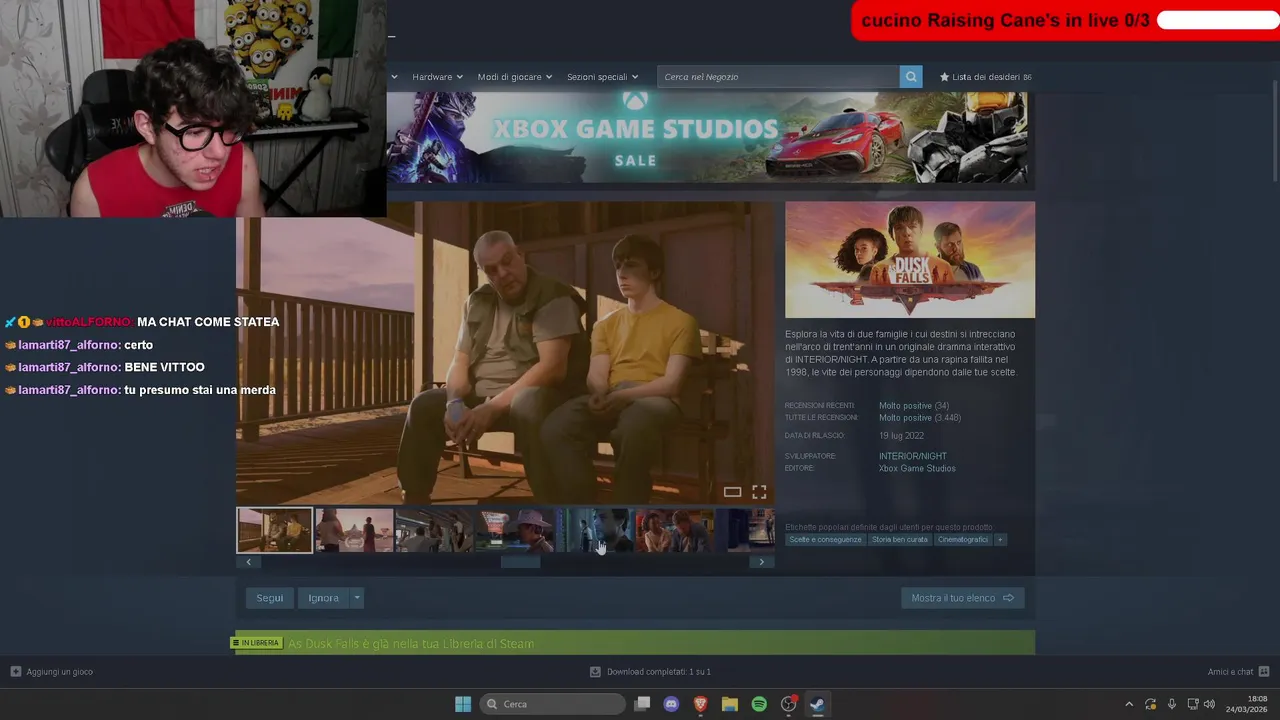Click the Segui button
The image size is (1280, 720).
[x=270, y=598]
